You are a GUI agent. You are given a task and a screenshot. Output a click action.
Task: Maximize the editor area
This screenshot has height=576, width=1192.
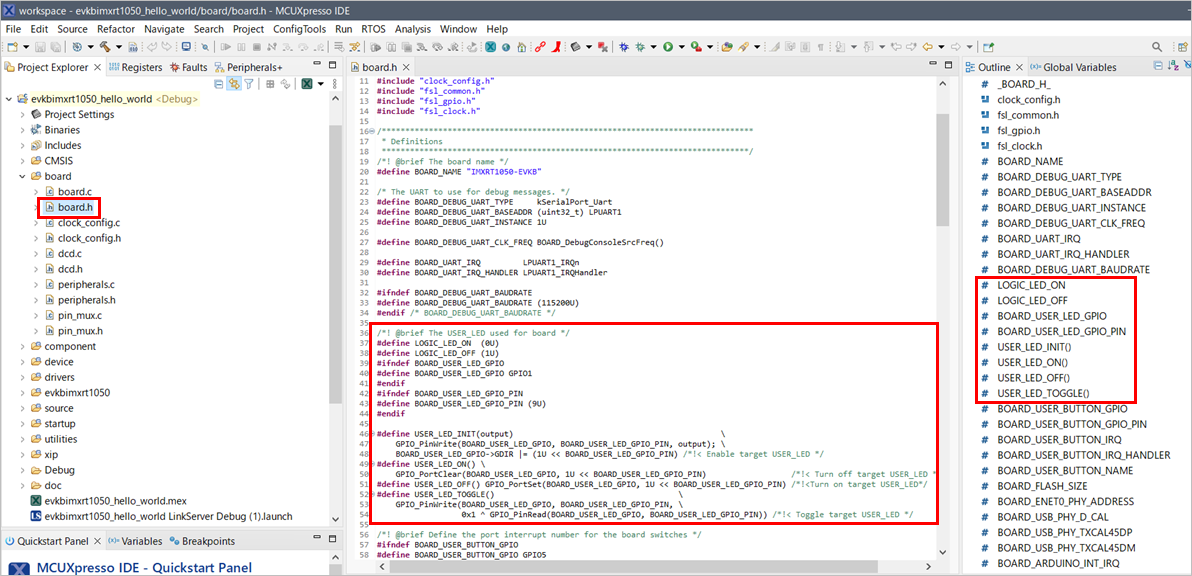(949, 65)
